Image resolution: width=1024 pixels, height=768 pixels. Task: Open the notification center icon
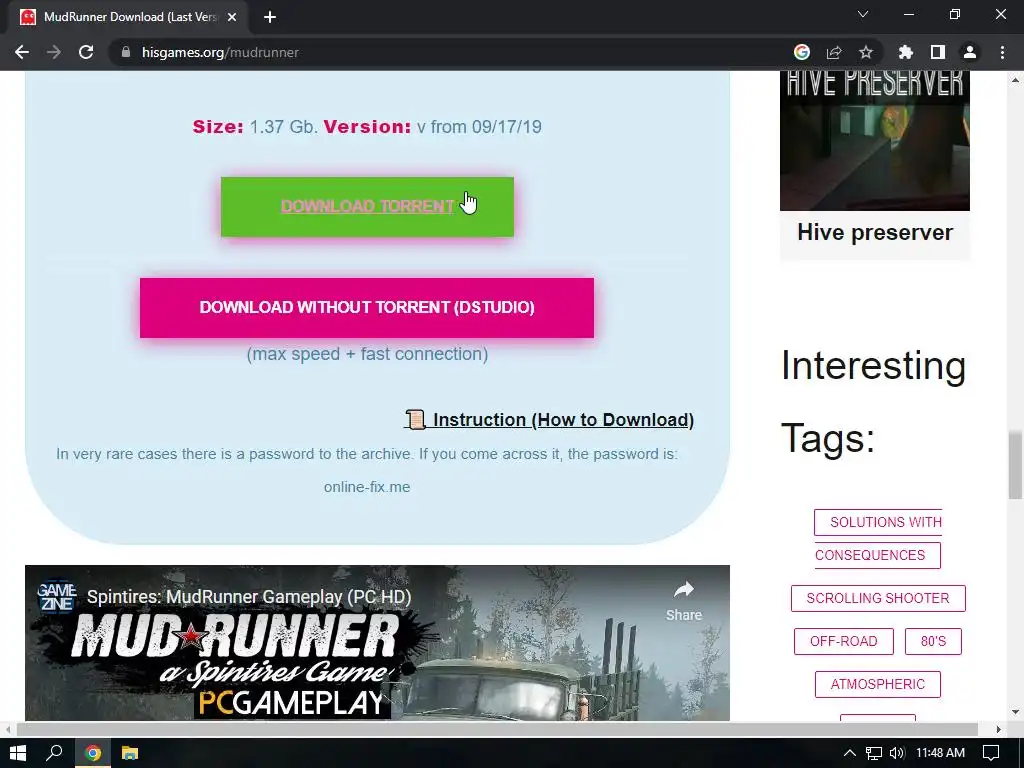[991, 753]
